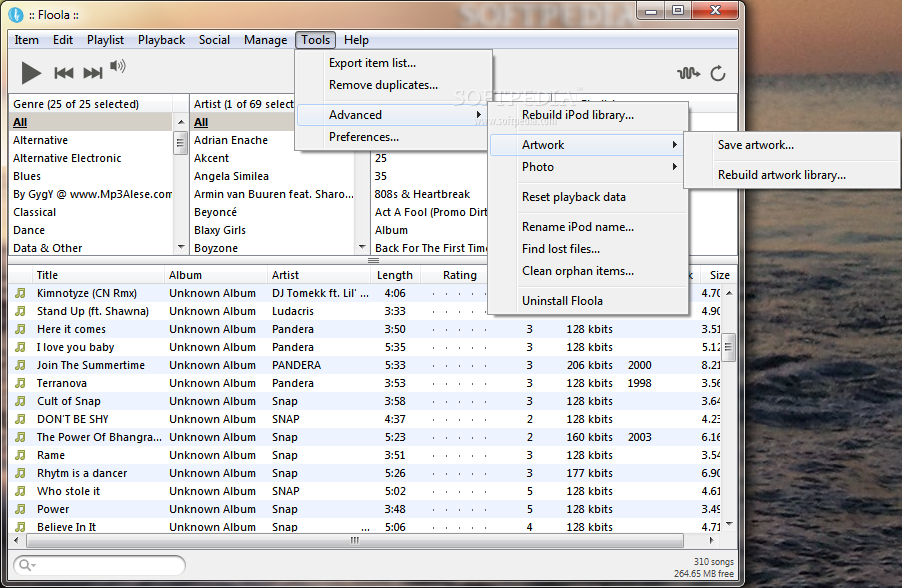
Task: Open Preferences from Tools menu
Action: (x=393, y=137)
